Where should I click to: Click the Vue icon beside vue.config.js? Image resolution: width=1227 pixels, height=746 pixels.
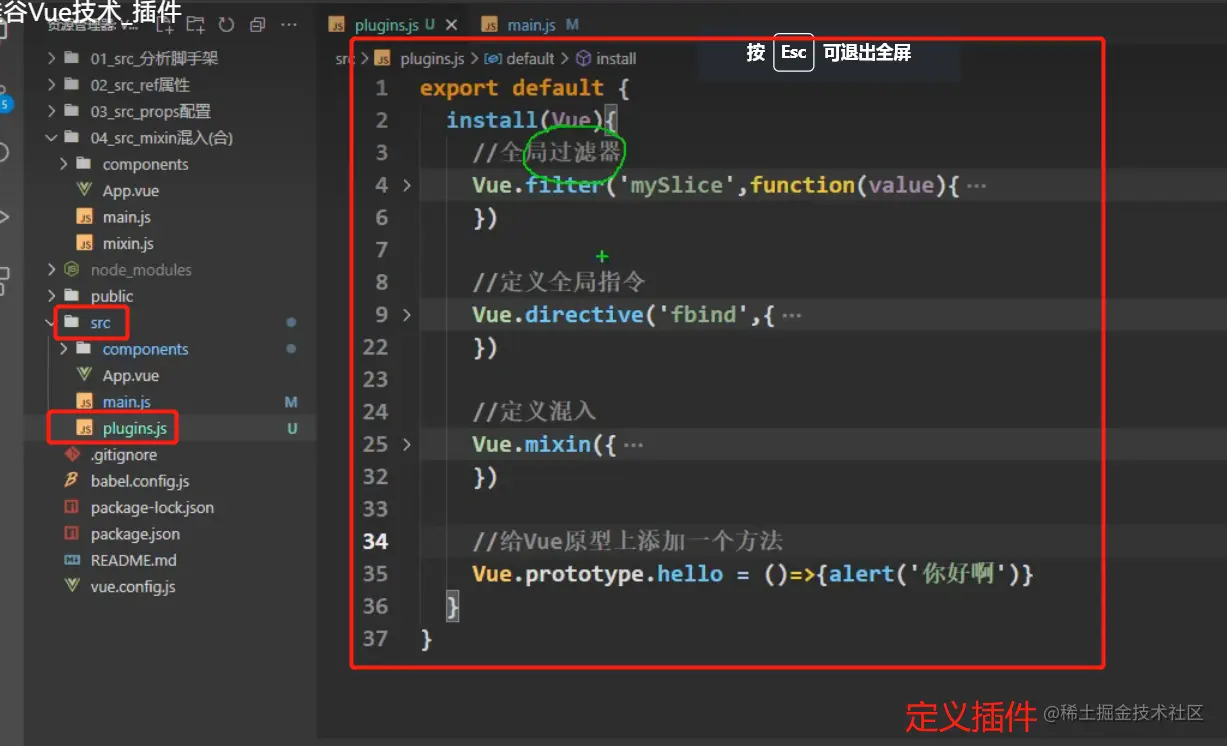[71, 587]
